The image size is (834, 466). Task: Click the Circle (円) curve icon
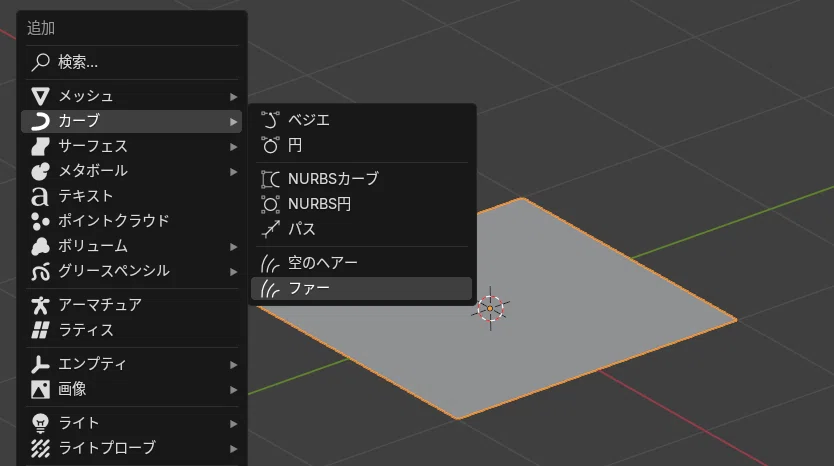[270, 145]
